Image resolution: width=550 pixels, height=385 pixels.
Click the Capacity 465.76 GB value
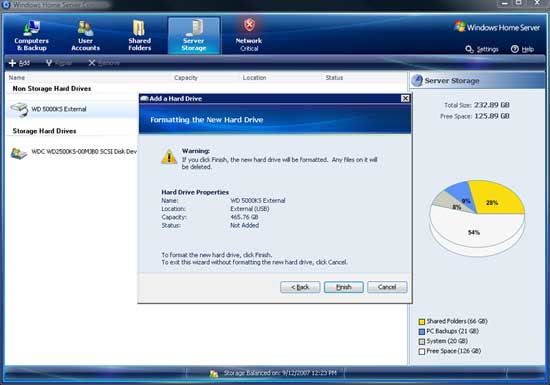(x=244, y=217)
